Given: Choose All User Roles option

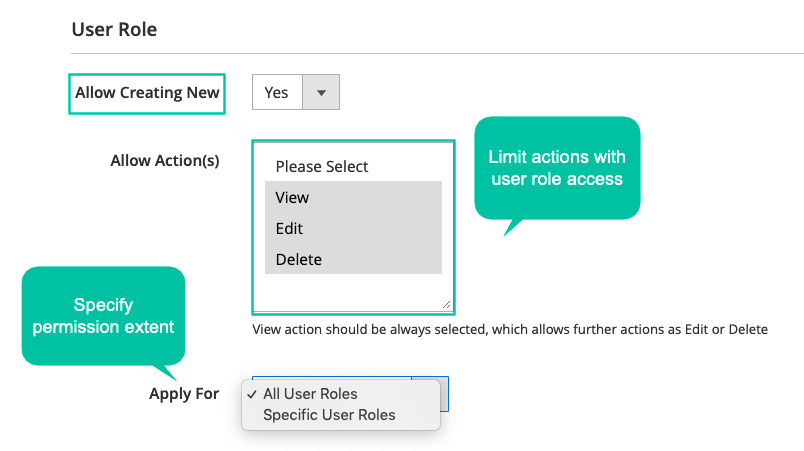Looking at the screenshot, I should pos(341,394).
